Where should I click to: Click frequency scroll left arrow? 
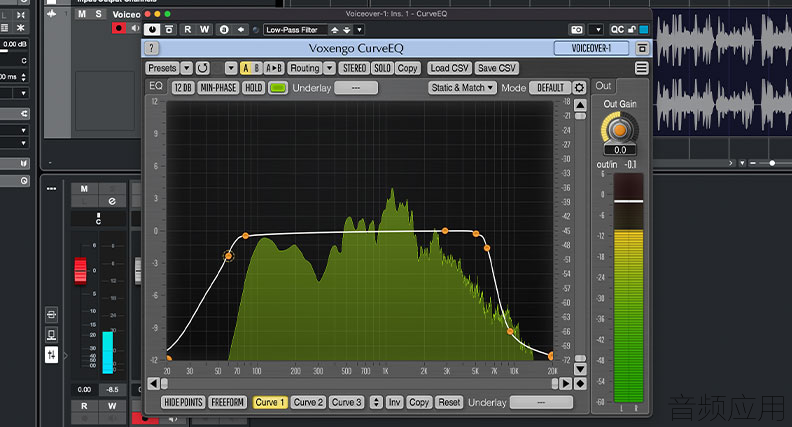[x=154, y=384]
